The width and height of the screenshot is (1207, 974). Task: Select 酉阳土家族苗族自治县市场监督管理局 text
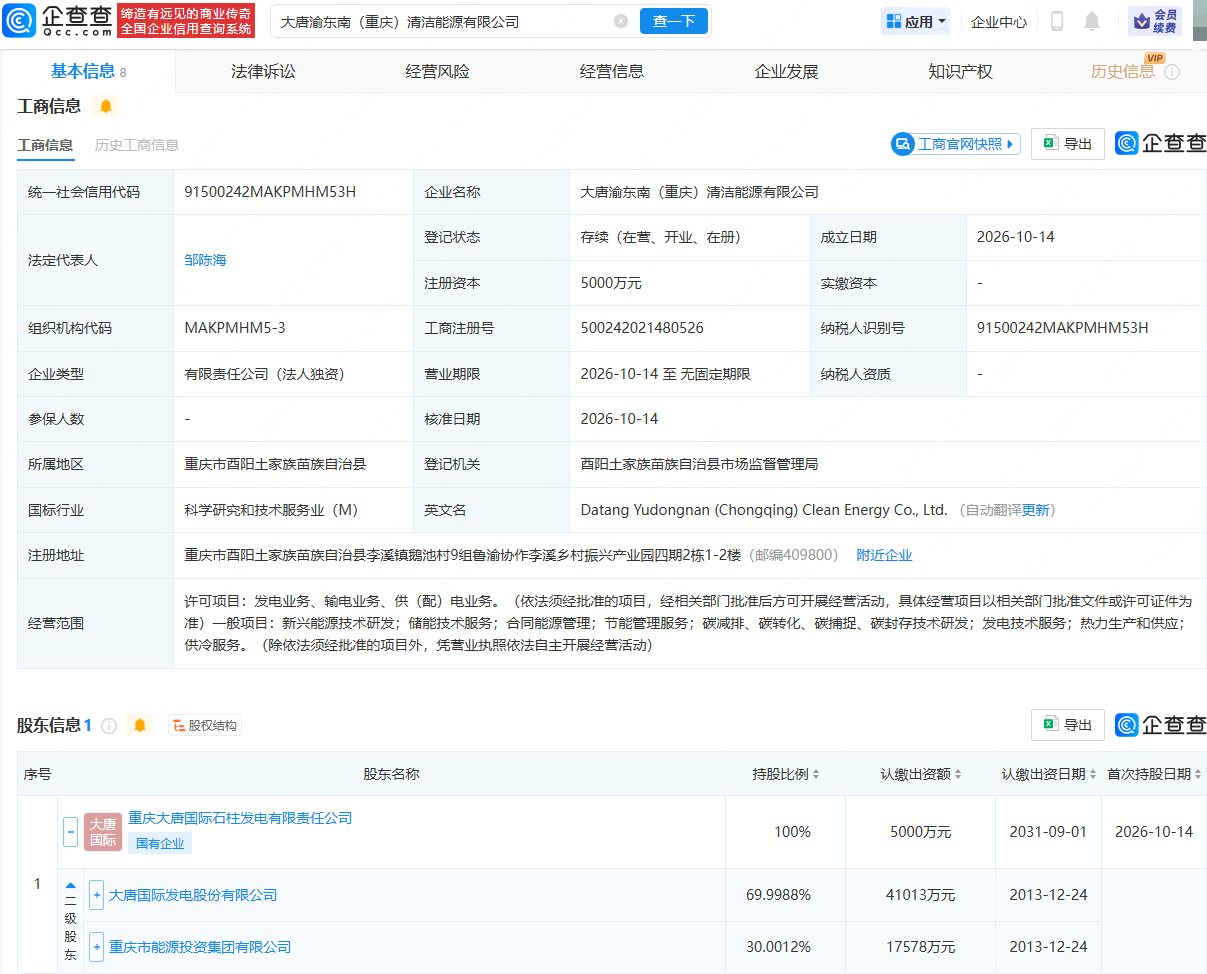[699, 464]
